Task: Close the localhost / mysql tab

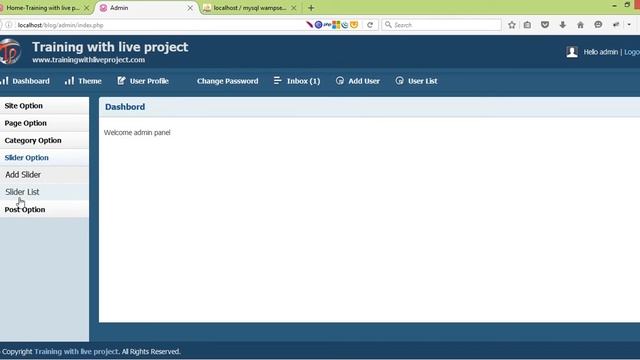Action: click(293, 8)
